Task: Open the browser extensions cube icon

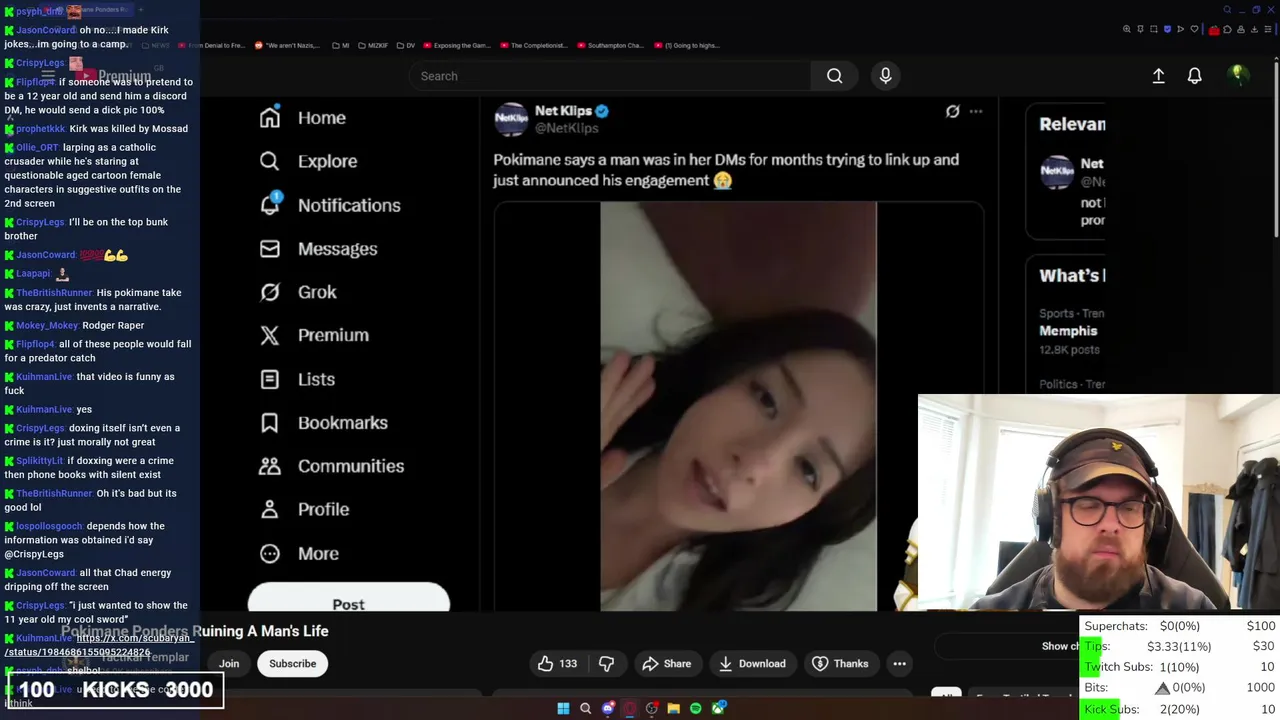Action: point(1227,29)
